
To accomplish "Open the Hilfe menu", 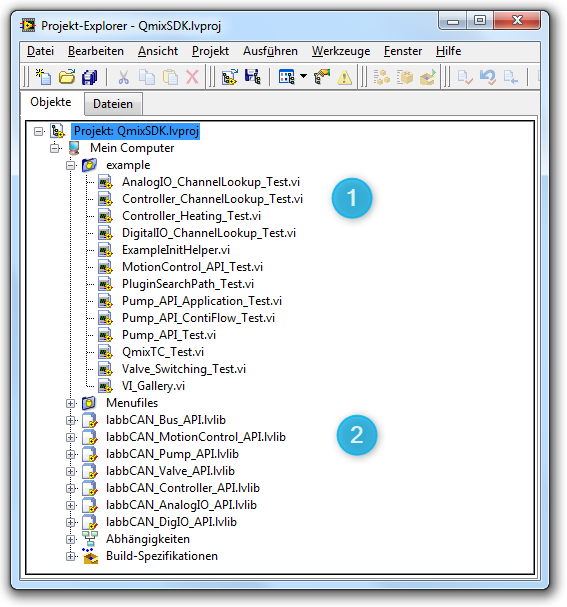I will [449, 51].
